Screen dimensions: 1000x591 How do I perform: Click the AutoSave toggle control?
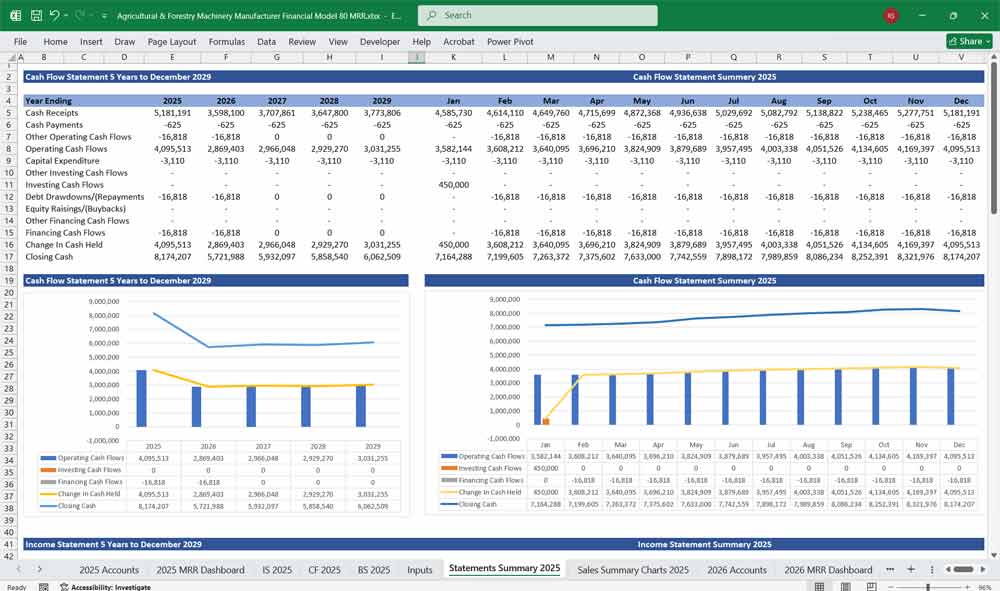pos(15,15)
